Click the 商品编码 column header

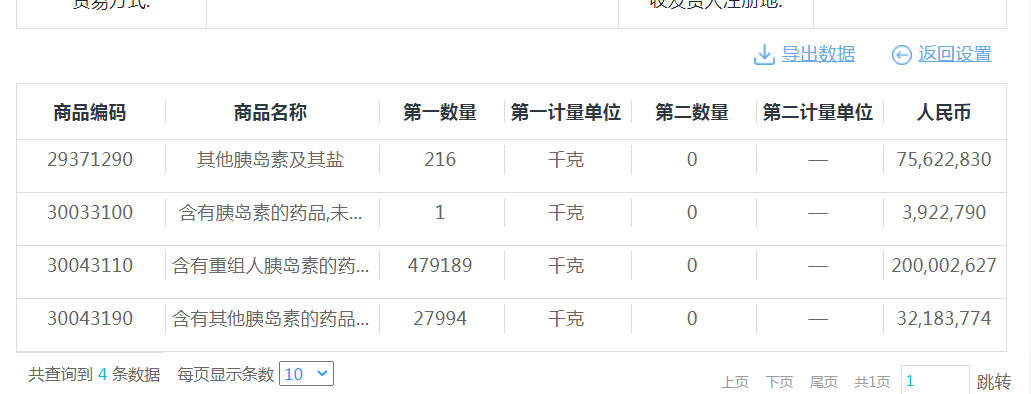click(x=89, y=112)
